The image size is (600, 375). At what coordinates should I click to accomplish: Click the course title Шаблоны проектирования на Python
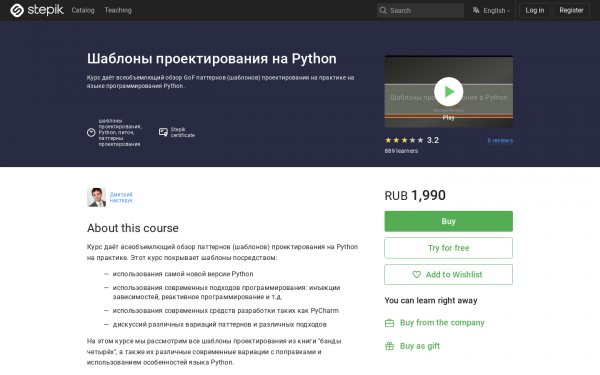point(212,59)
